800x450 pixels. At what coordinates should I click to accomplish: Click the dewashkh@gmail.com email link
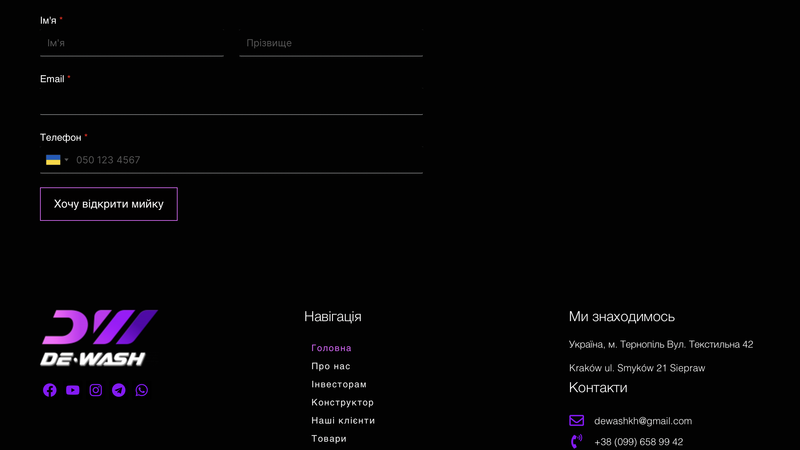point(643,421)
